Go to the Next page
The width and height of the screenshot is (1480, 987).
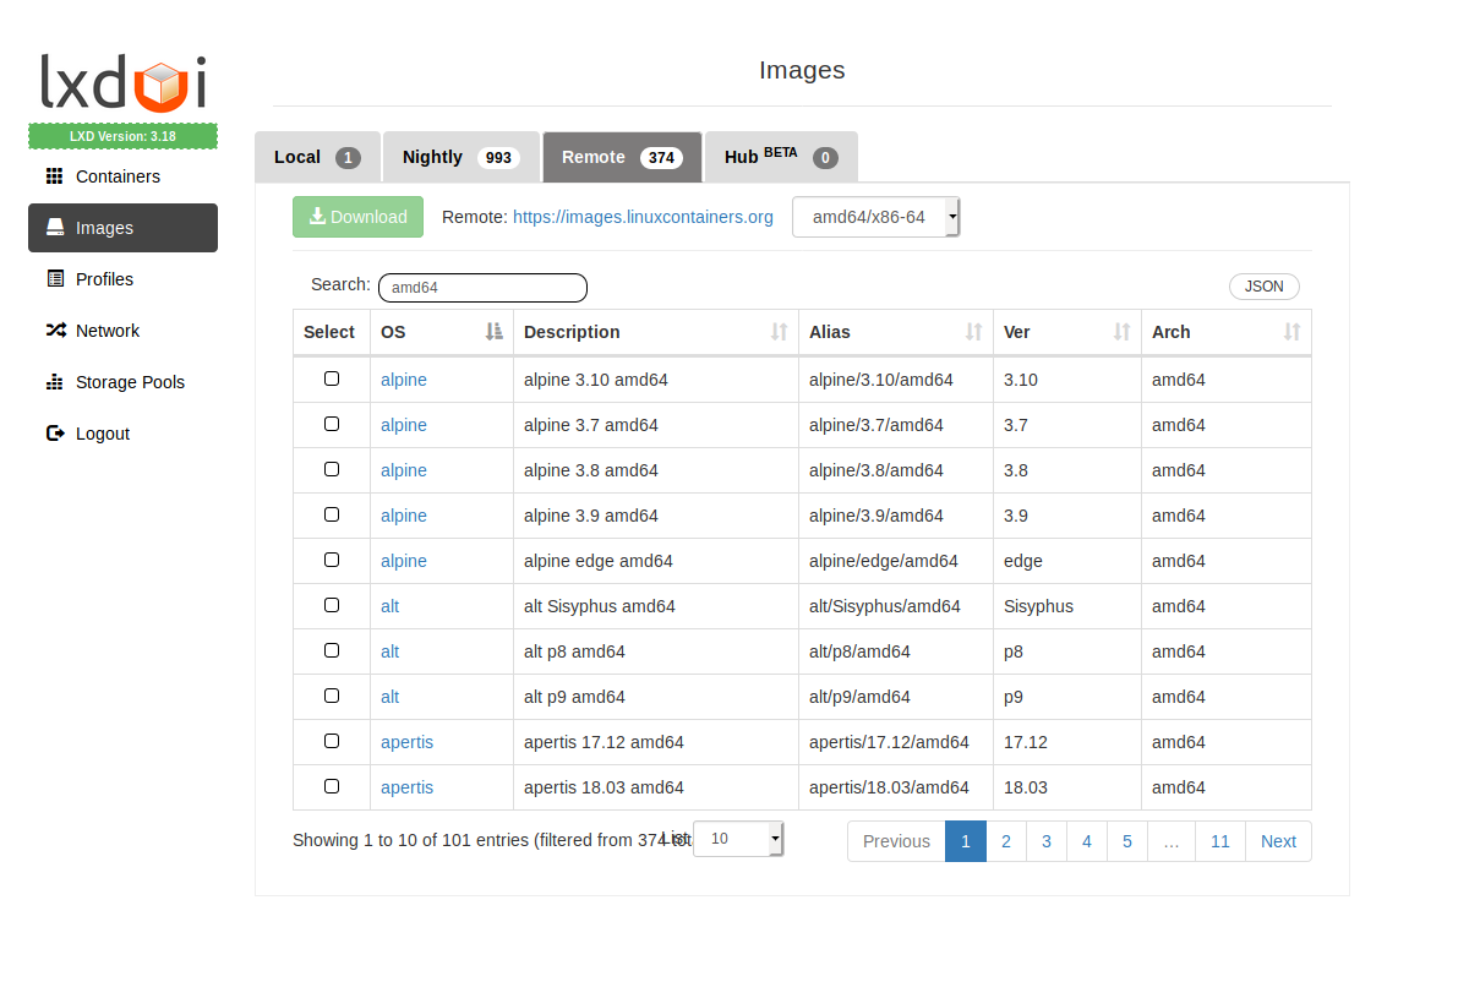point(1278,841)
